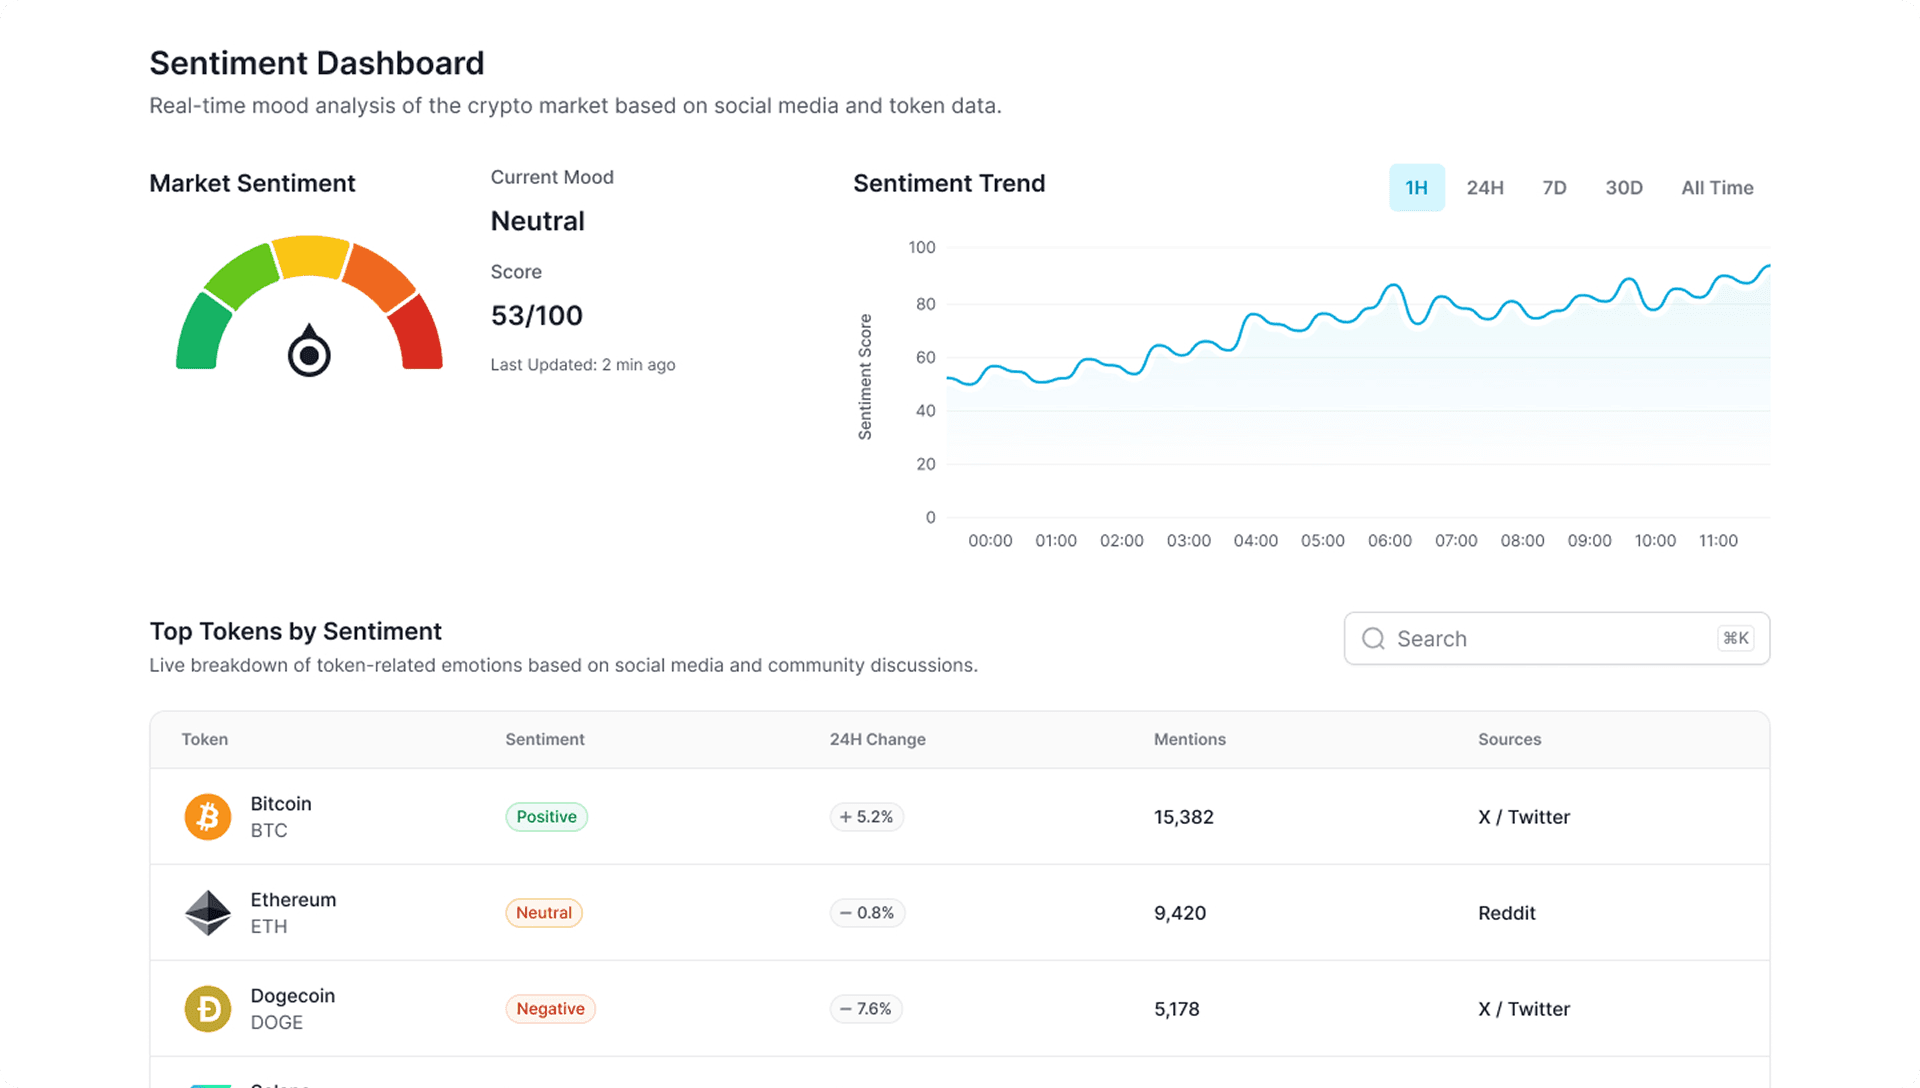
Task: Click the 9,420 mentions value
Action: click(1180, 913)
